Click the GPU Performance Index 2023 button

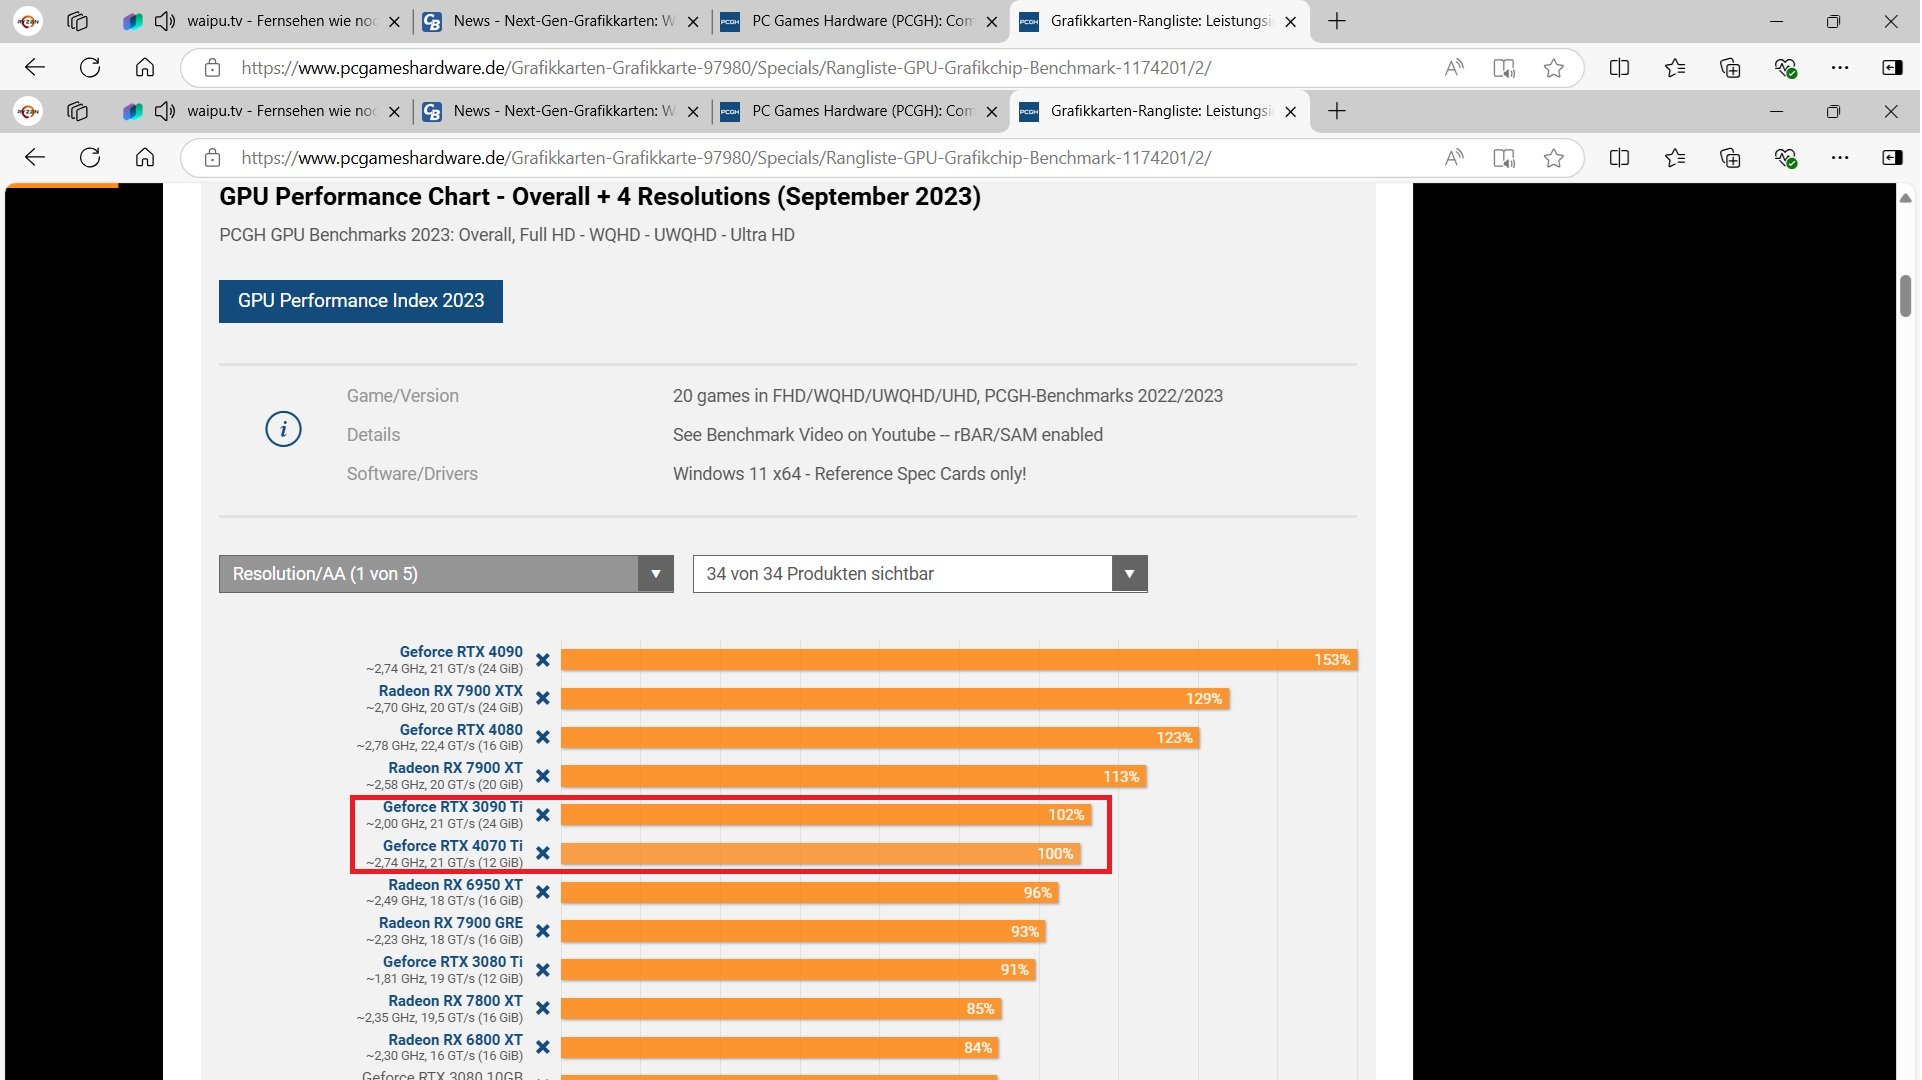(x=361, y=301)
